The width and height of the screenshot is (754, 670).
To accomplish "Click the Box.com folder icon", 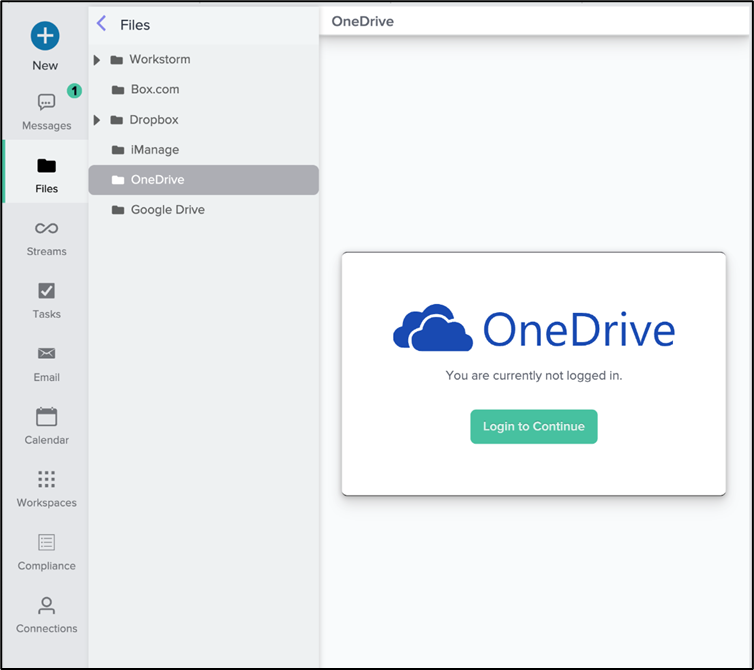I will [x=118, y=90].
